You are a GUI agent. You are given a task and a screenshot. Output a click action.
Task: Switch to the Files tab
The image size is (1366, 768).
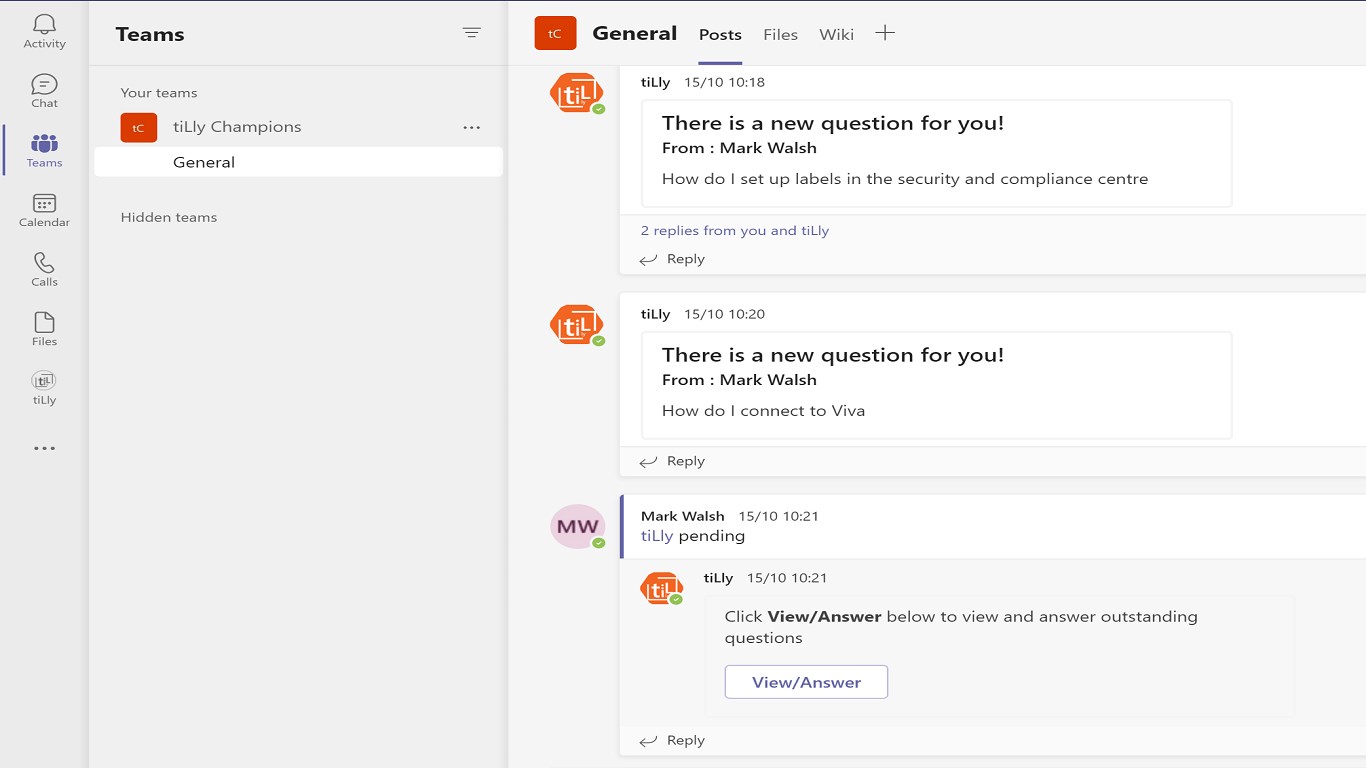780,35
